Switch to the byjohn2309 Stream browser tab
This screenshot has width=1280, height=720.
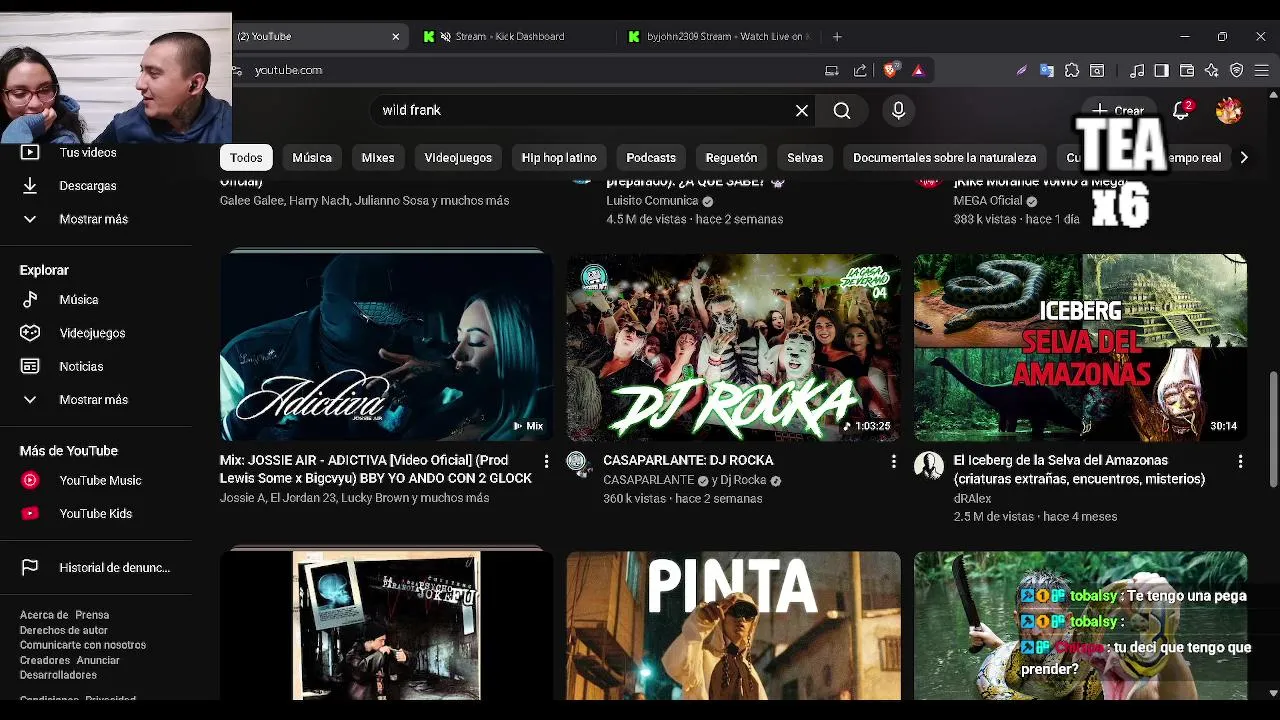coord(719,36)
